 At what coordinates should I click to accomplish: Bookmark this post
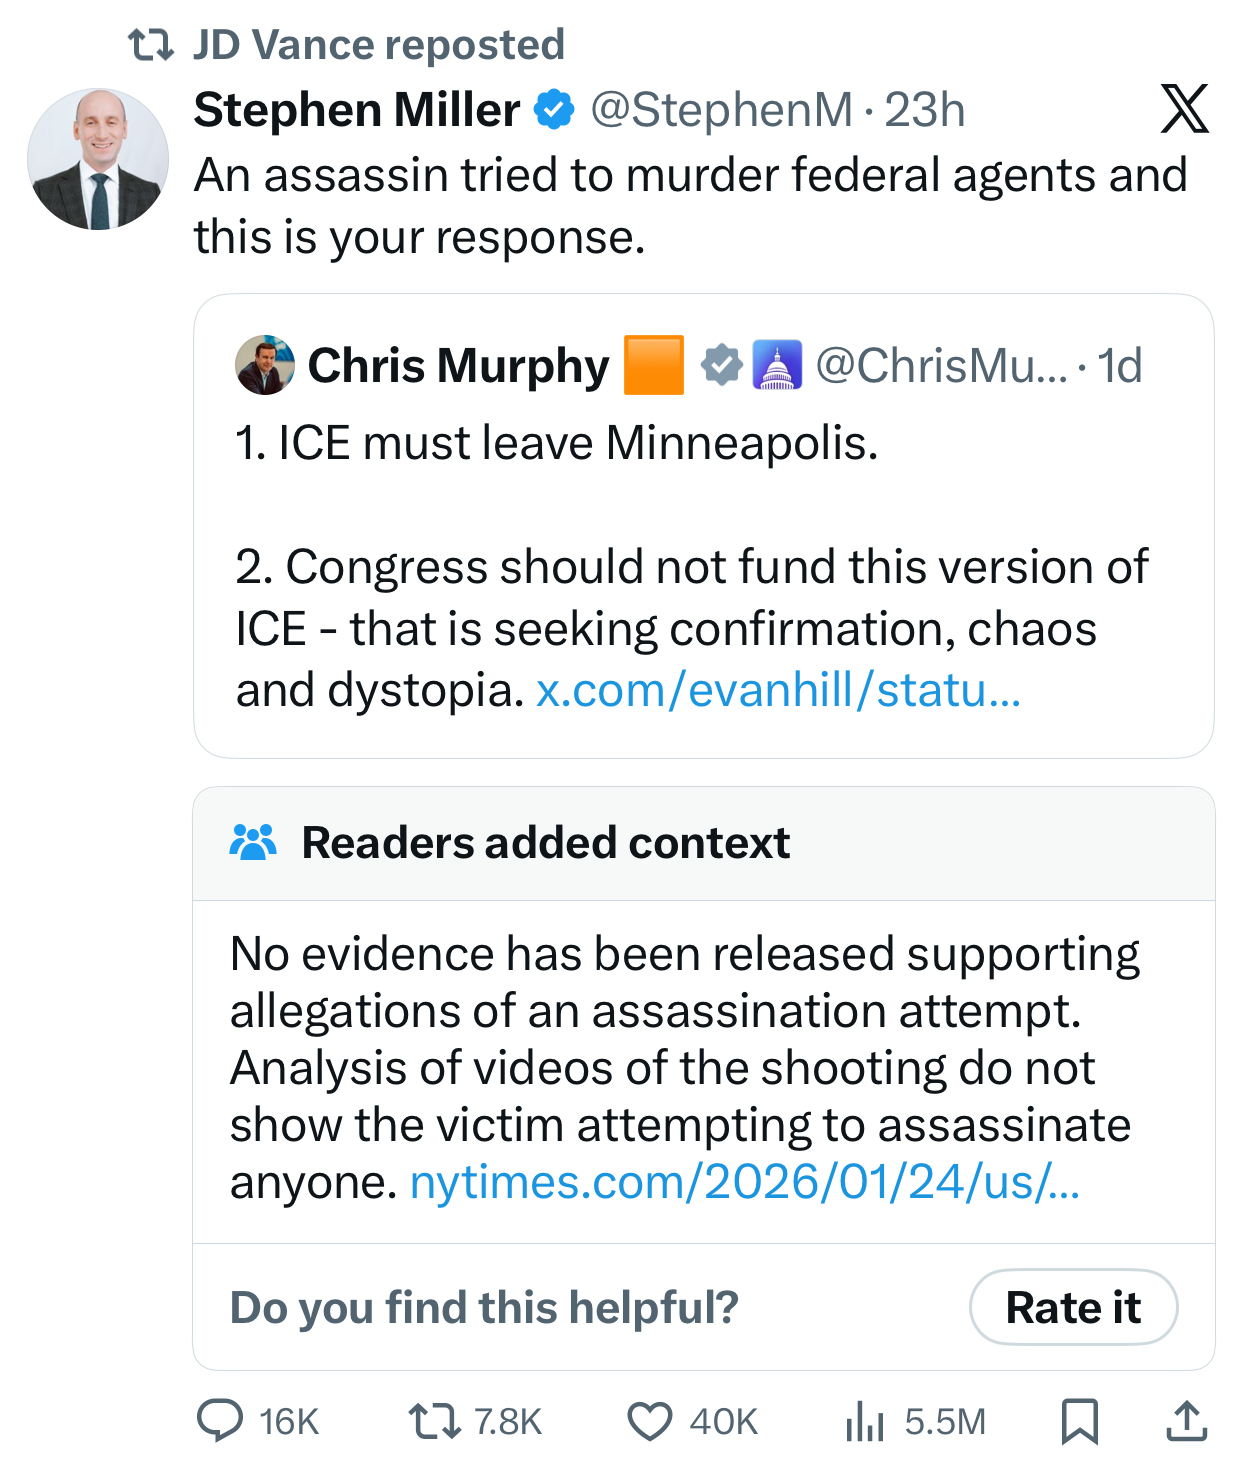tap(1079, 1420)
